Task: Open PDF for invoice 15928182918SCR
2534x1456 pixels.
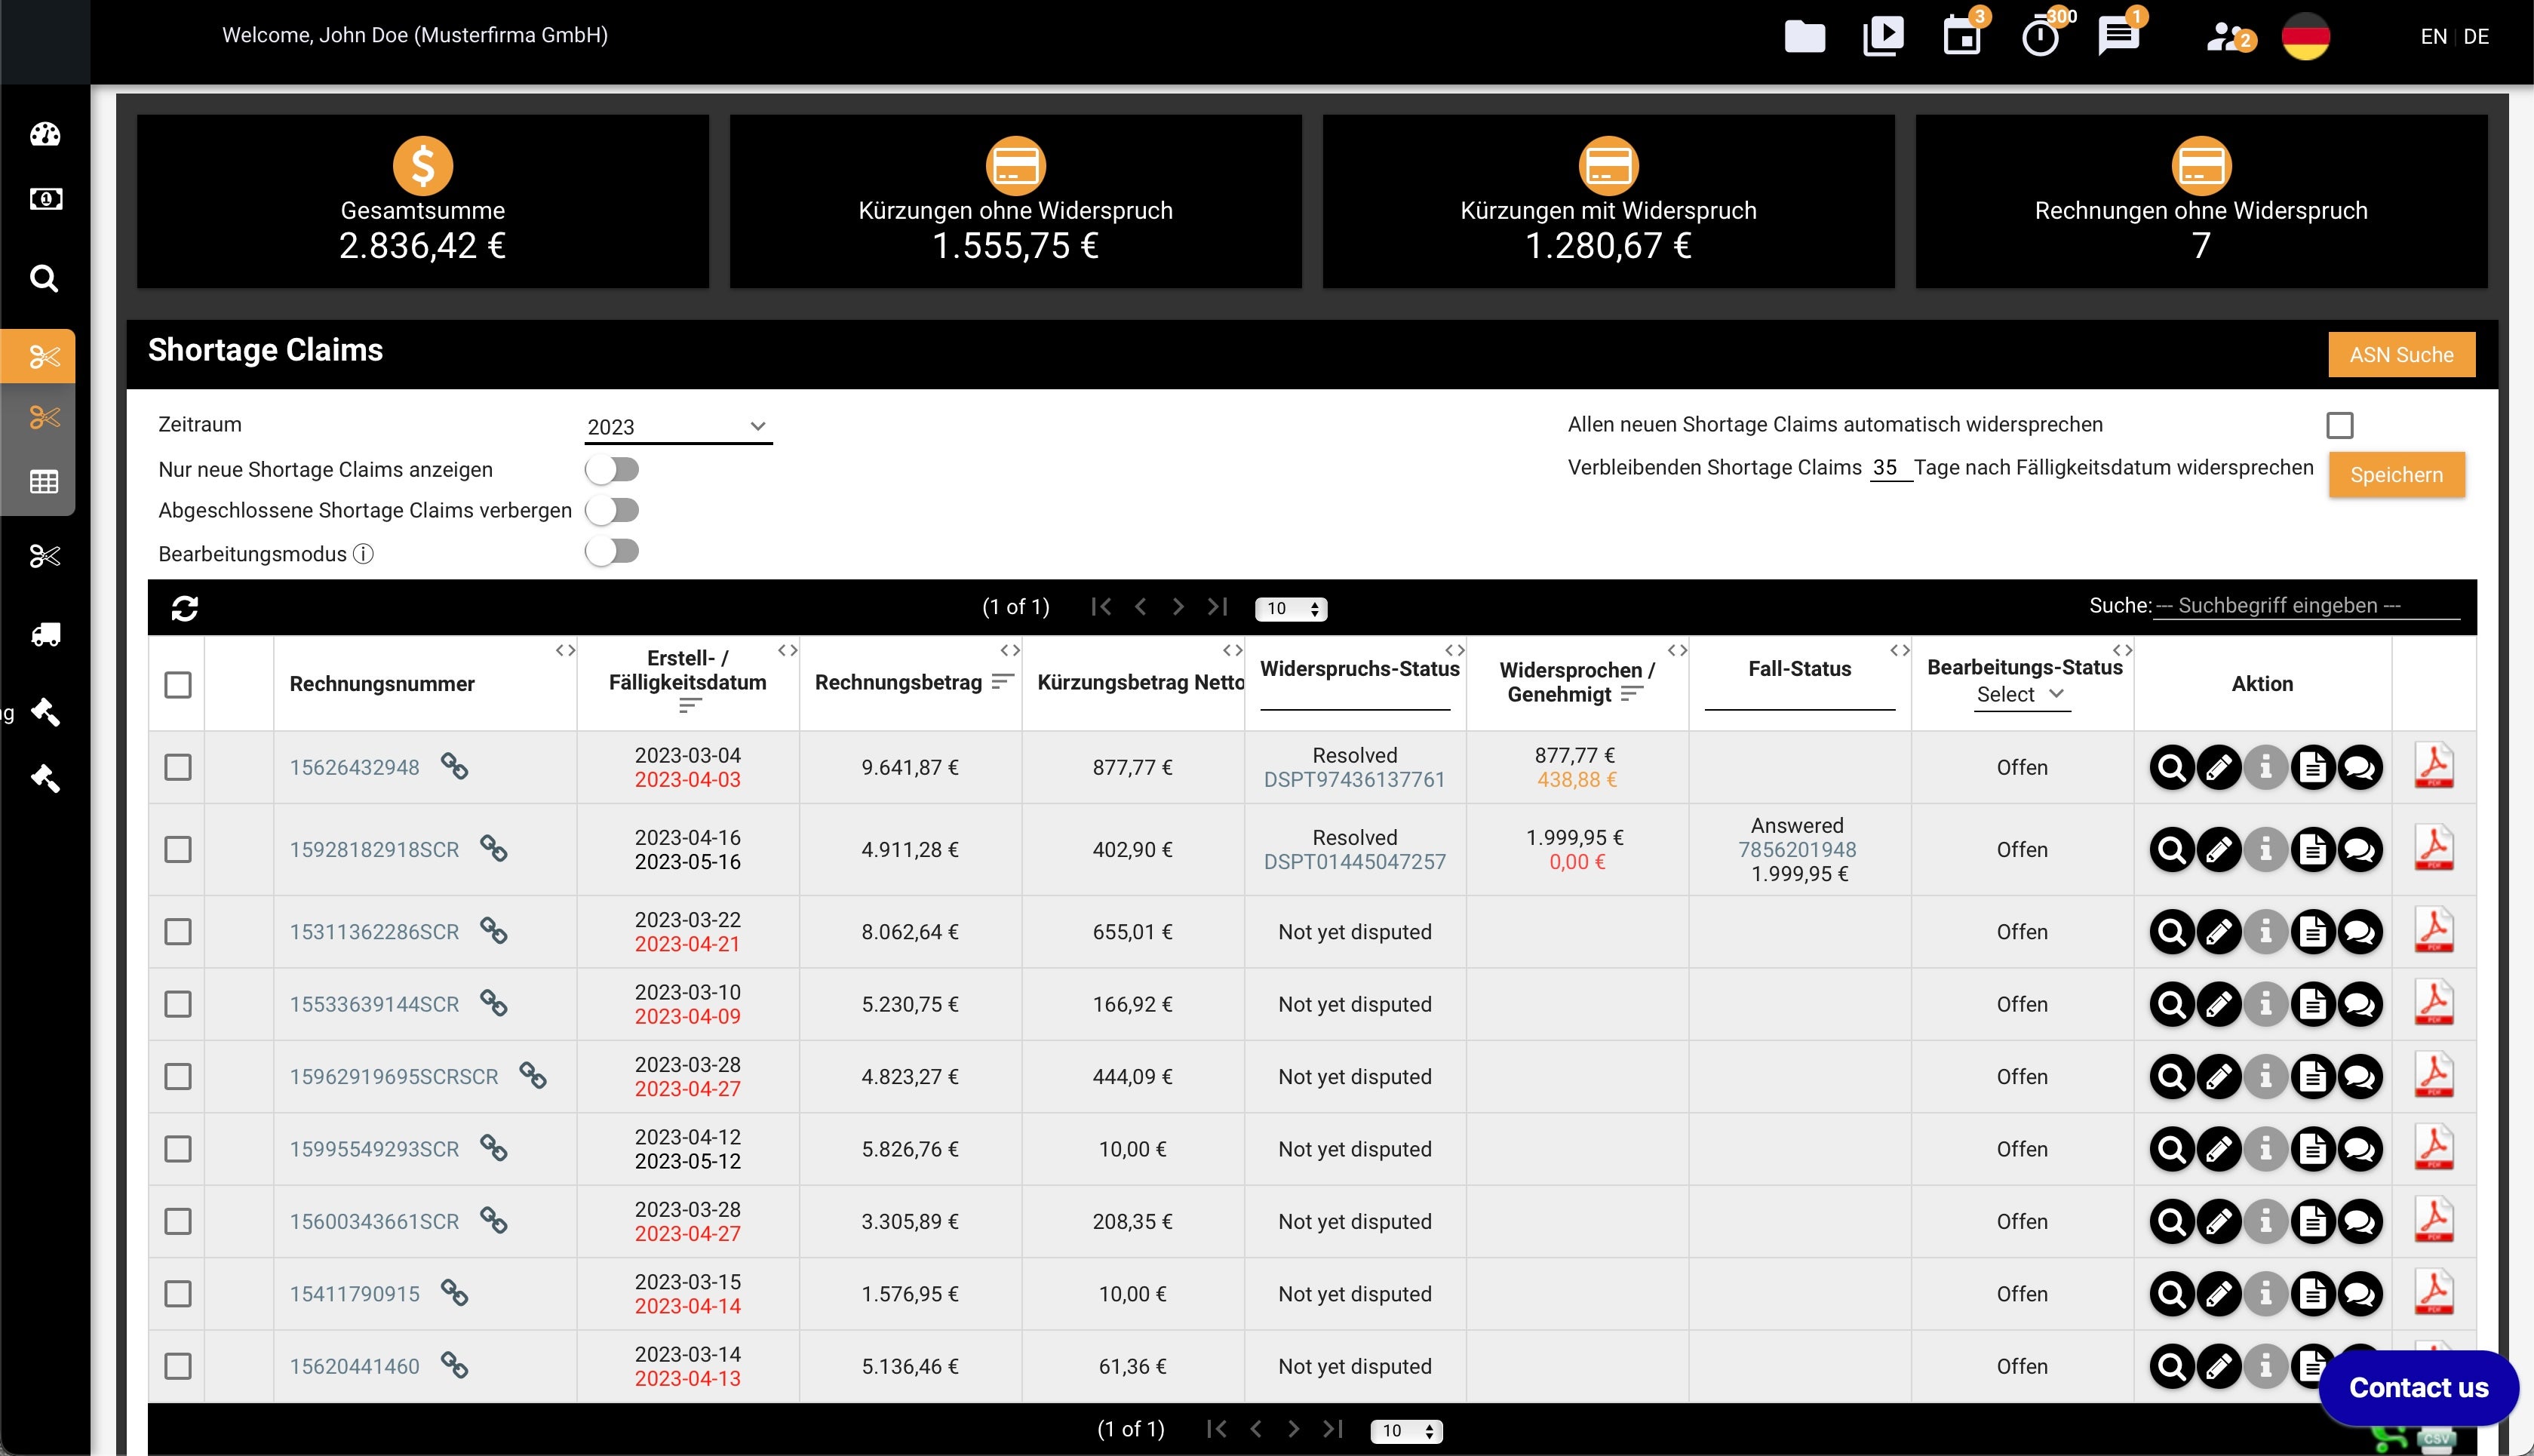Action: pyautogui.click(x=2433, y=849)
